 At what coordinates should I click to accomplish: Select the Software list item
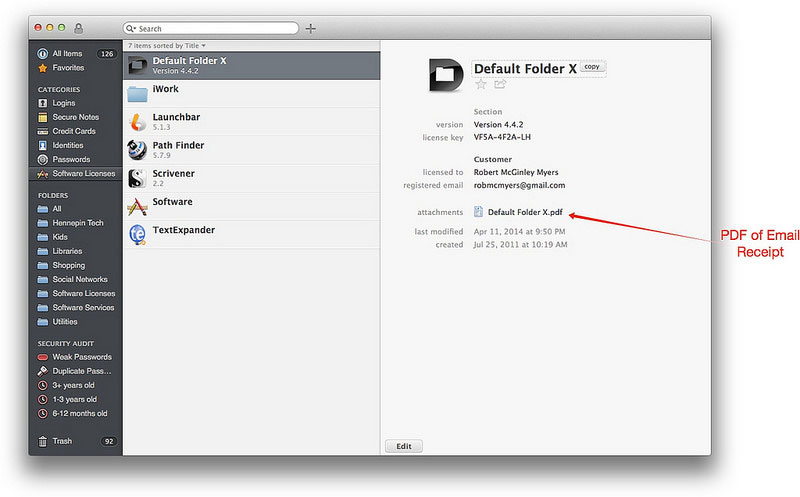pos(252,206)
